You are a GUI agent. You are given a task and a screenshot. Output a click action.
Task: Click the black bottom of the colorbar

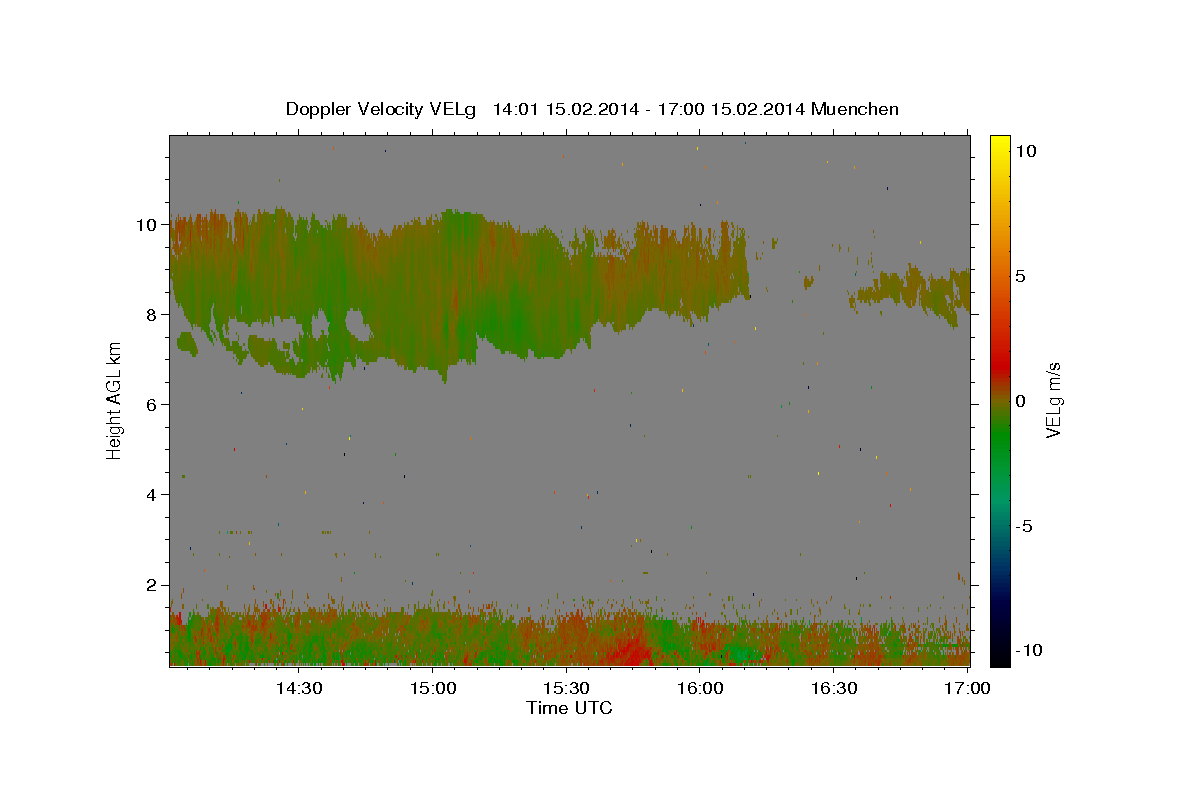(1000, 652)
